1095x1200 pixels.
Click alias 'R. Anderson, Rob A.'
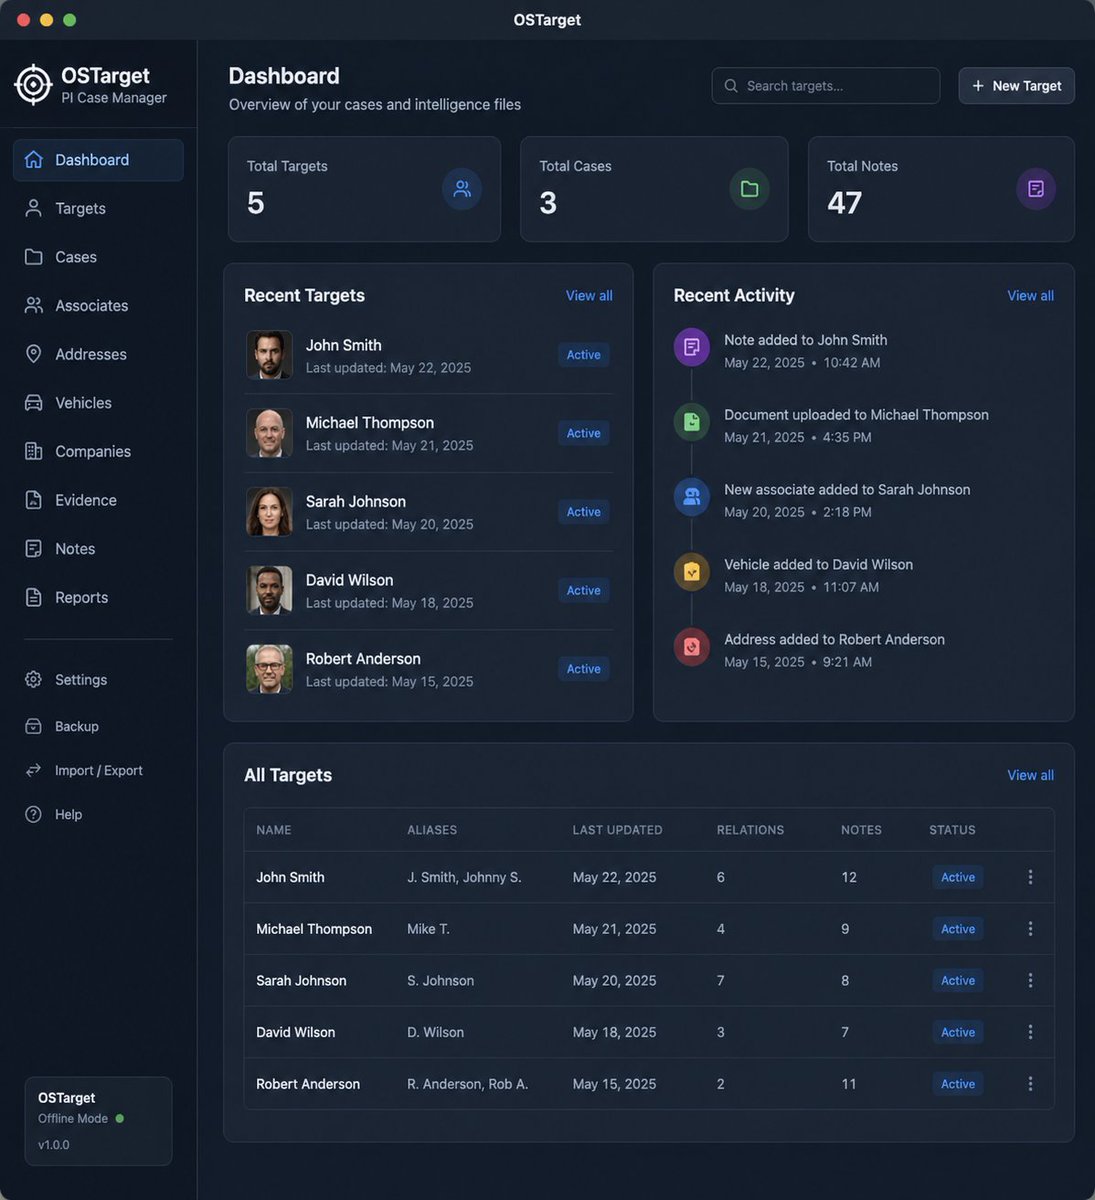point(467,1084)
